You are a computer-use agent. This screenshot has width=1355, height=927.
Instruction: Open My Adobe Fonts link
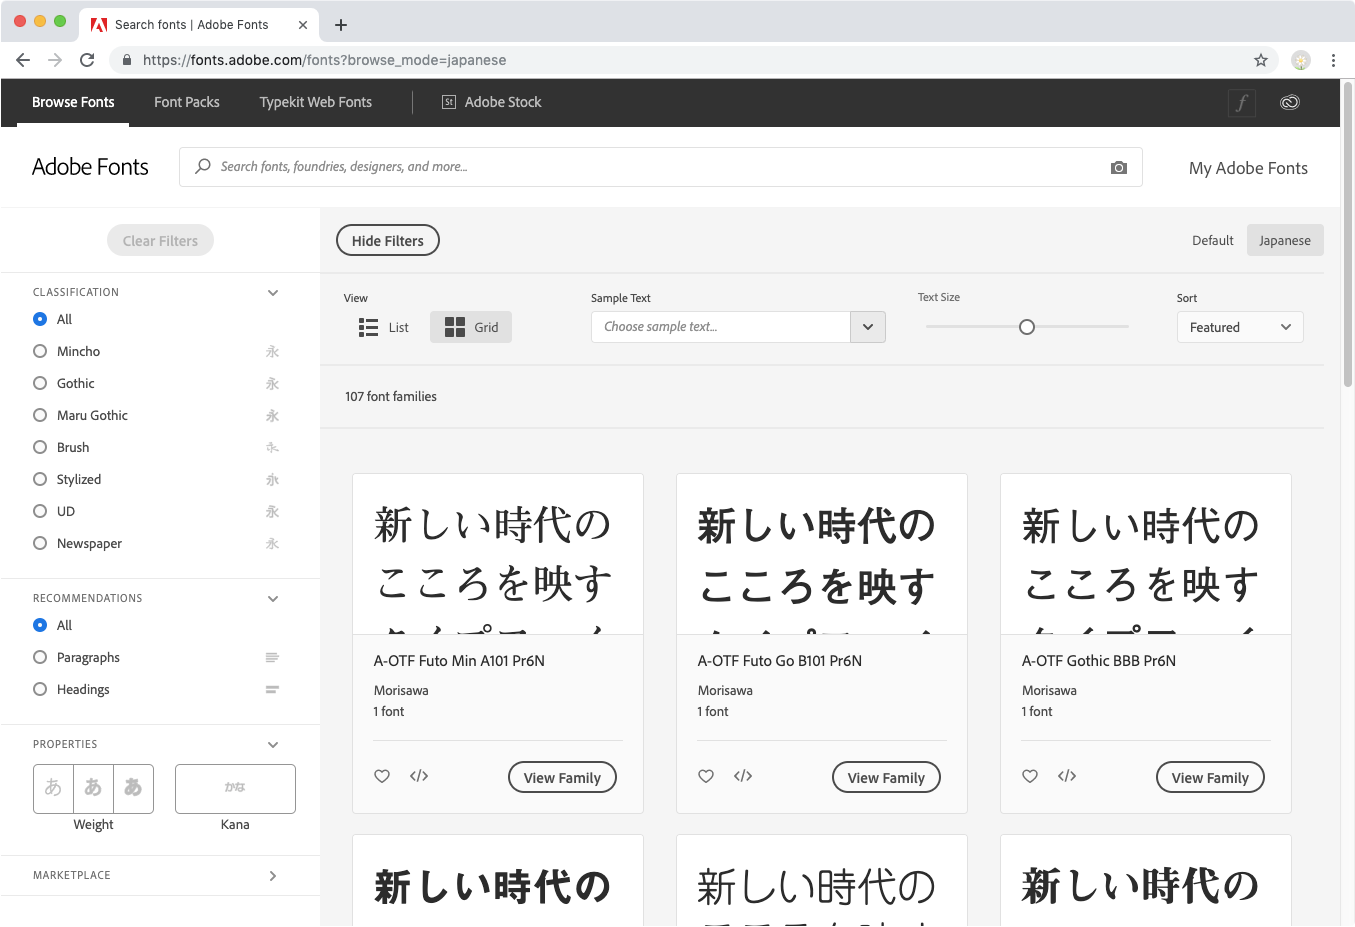click(x=1248, y=168)
